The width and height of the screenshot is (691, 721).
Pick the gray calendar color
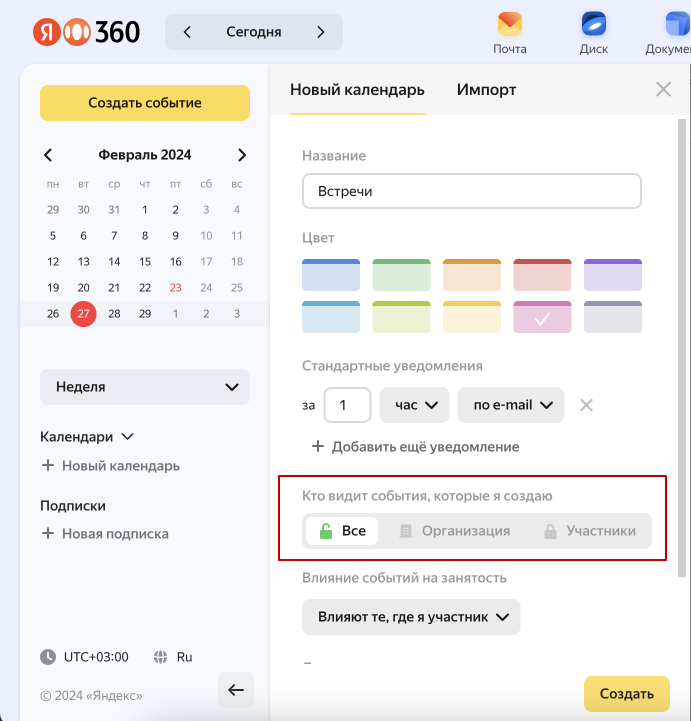pyautogui.click(x=613, y=317)
